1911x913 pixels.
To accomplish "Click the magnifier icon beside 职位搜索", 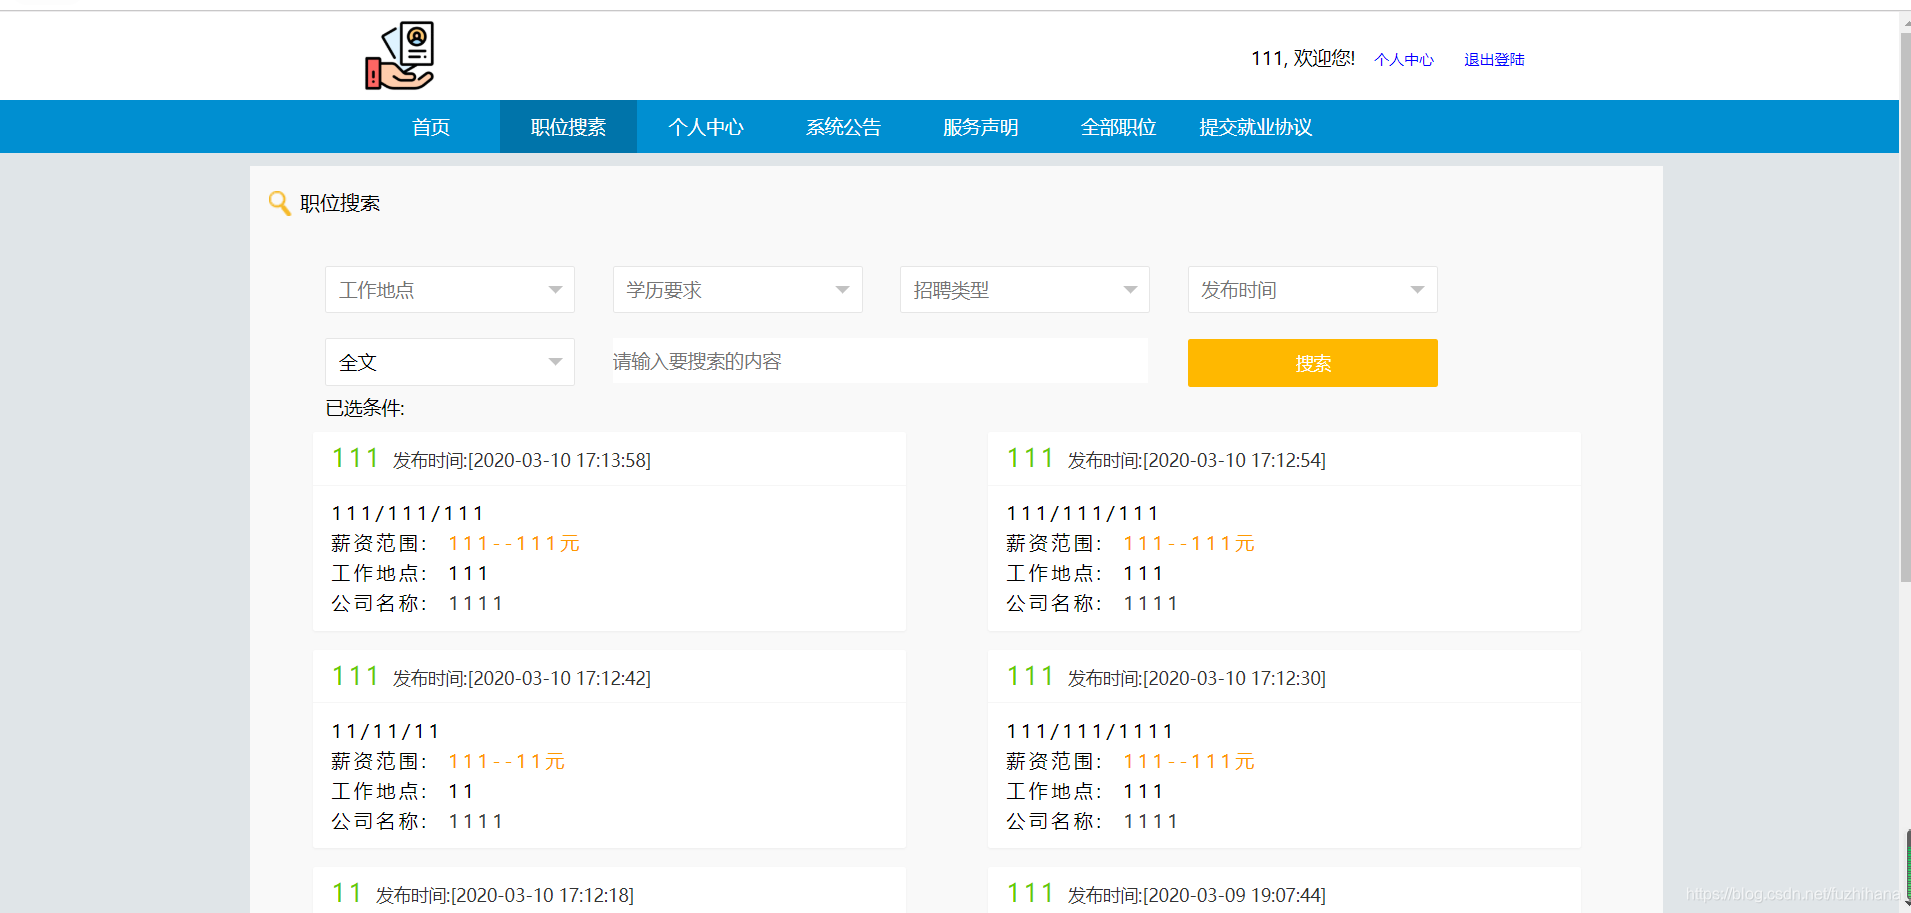I will coord(280,203).
